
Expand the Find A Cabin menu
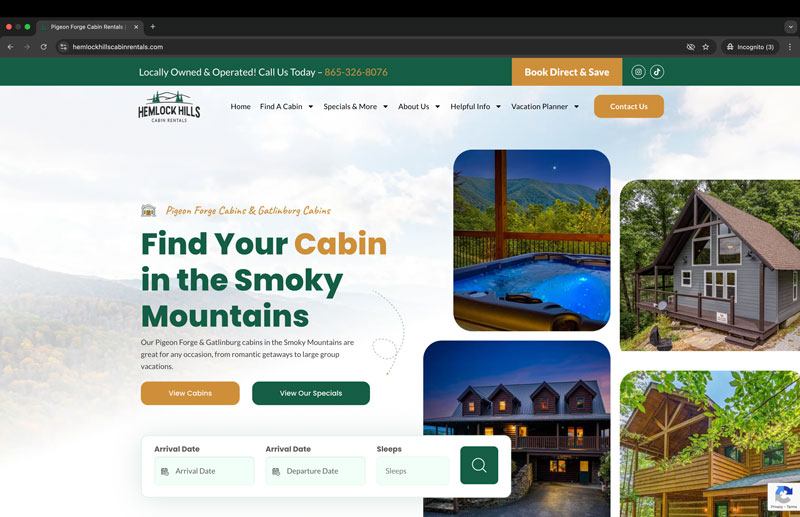[286, 107]
